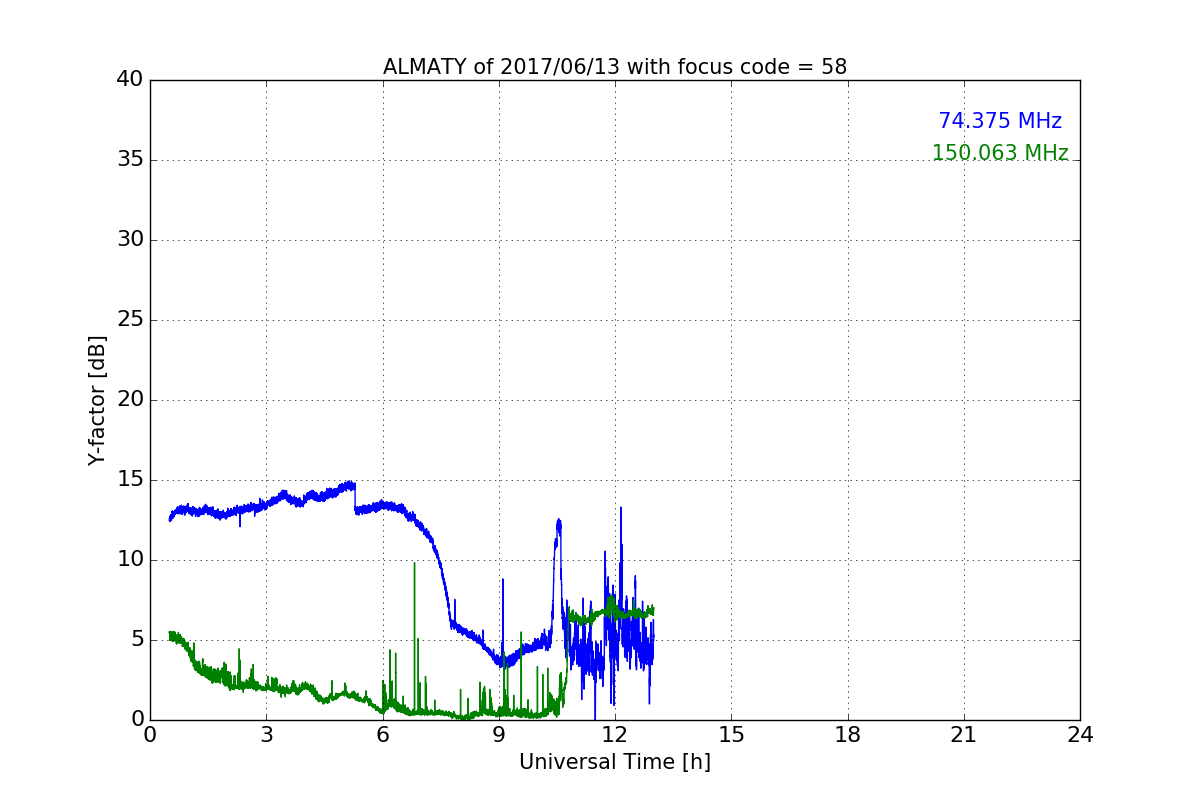
Task: Click x-axis tick label 6
Action: pos(383,735)
